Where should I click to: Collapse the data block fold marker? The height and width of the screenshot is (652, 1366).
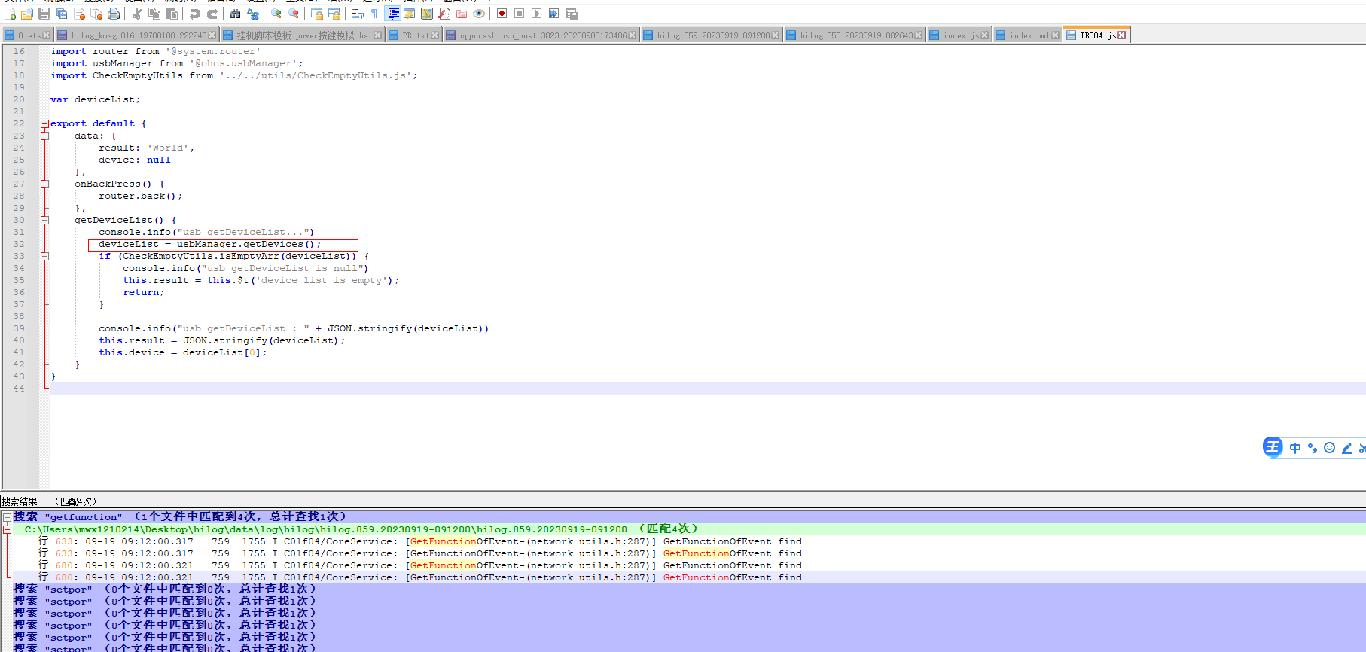click(x=45, y=136)
